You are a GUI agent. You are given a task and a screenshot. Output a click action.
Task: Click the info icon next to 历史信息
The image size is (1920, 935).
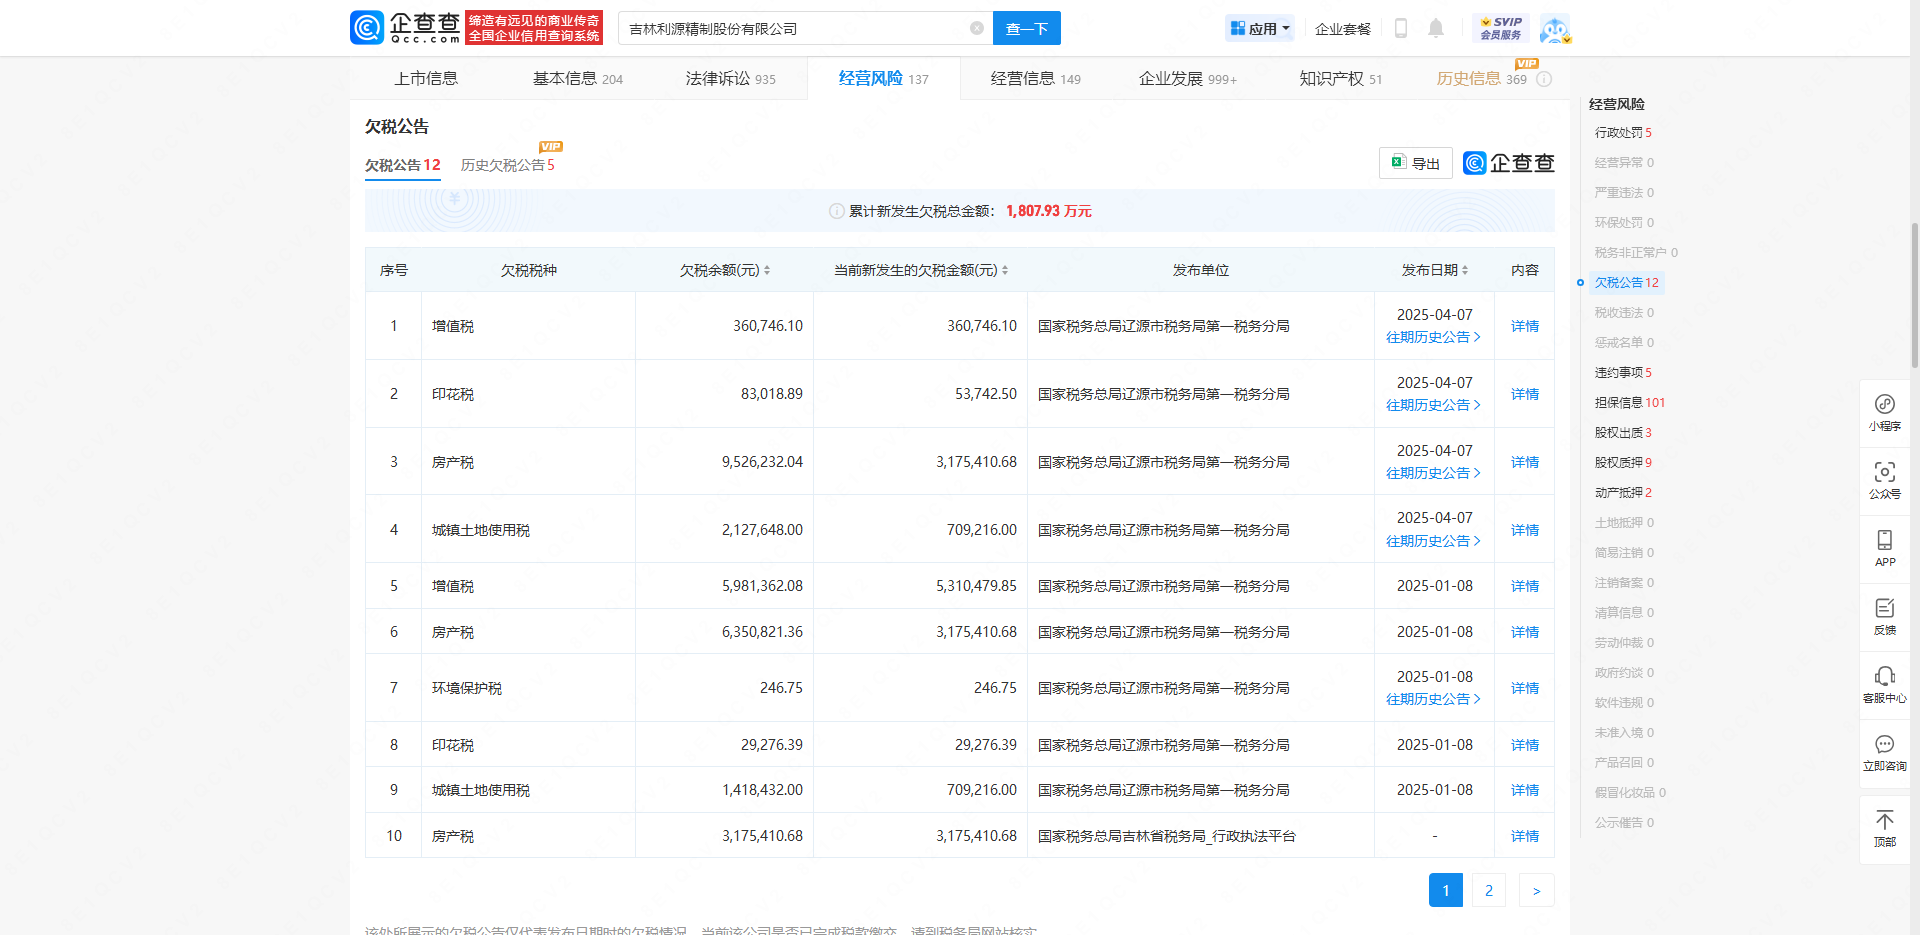(1544, 79)
